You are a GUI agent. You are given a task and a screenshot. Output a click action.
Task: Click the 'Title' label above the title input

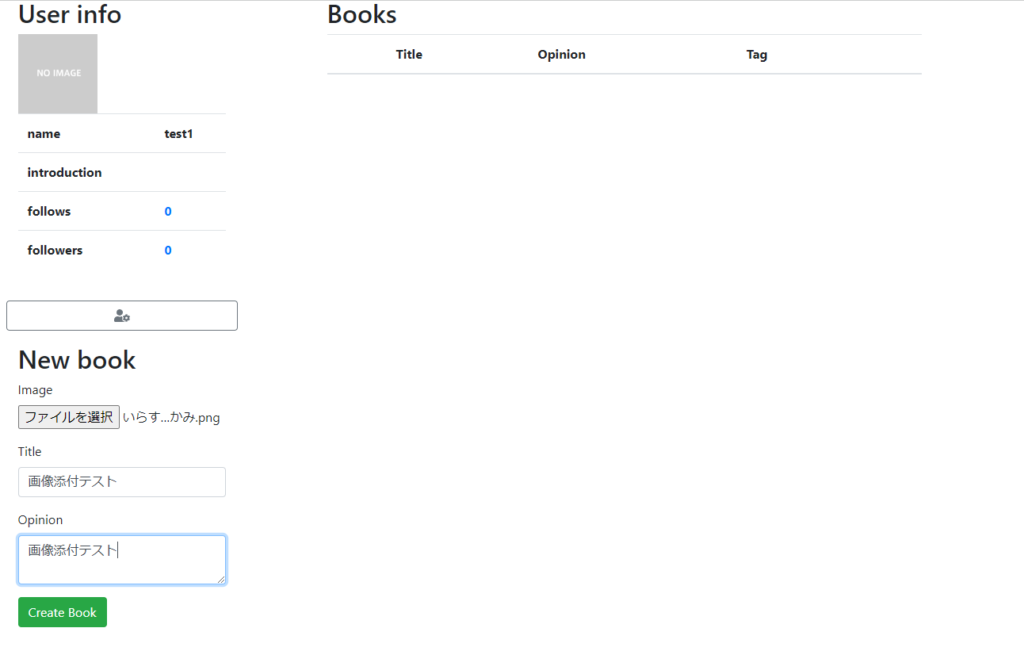pos(29,452)
